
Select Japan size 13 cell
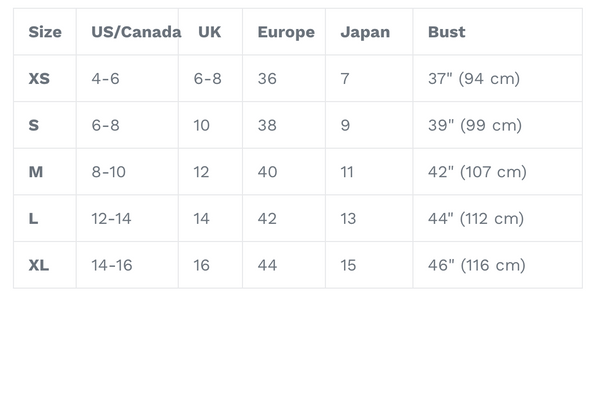click(348, 219)
